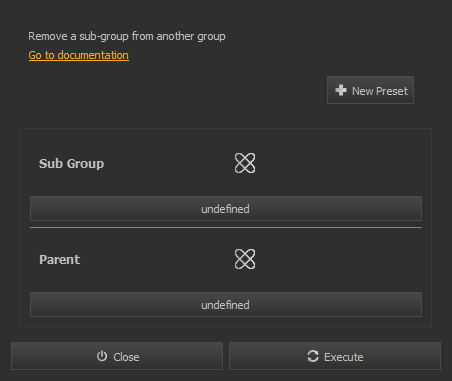Click the Parent selection picker icon
This screenshot has height=381, width=452.
245,259
